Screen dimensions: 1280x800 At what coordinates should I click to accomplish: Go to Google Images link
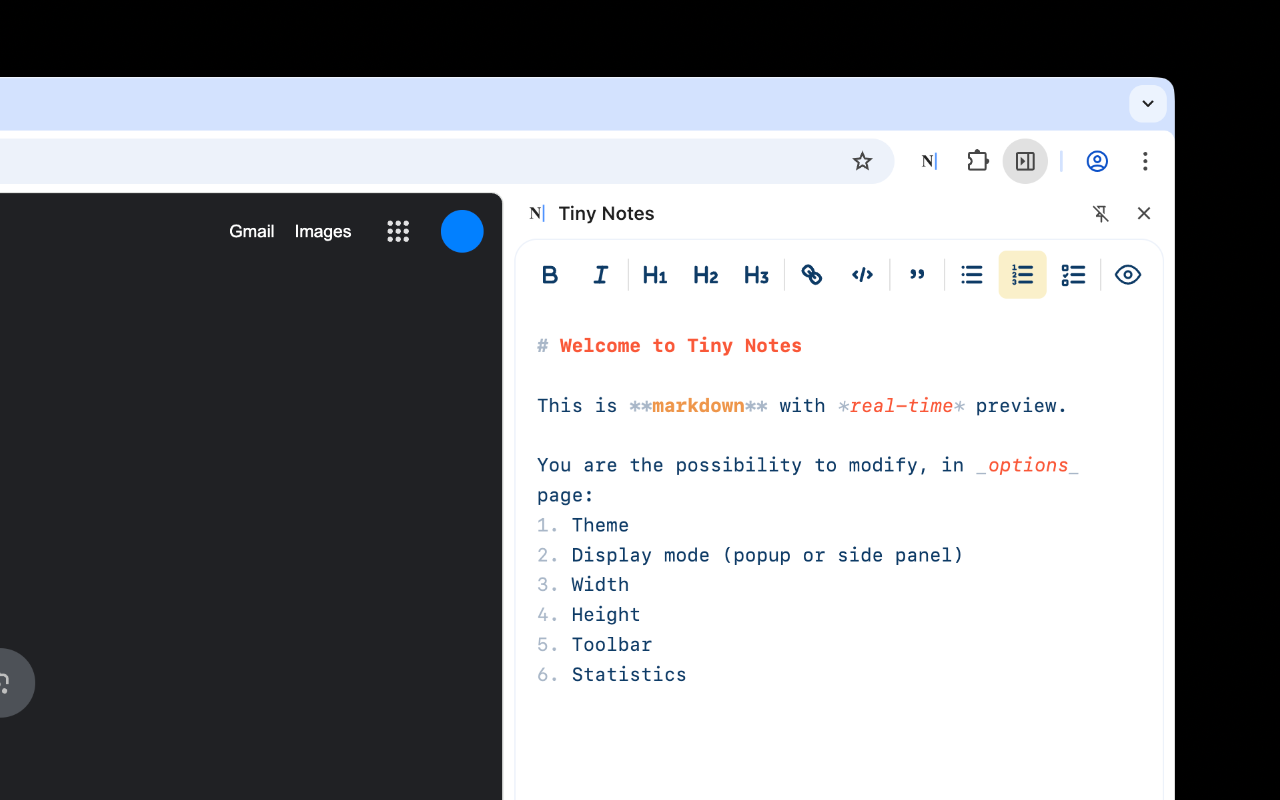323,232
